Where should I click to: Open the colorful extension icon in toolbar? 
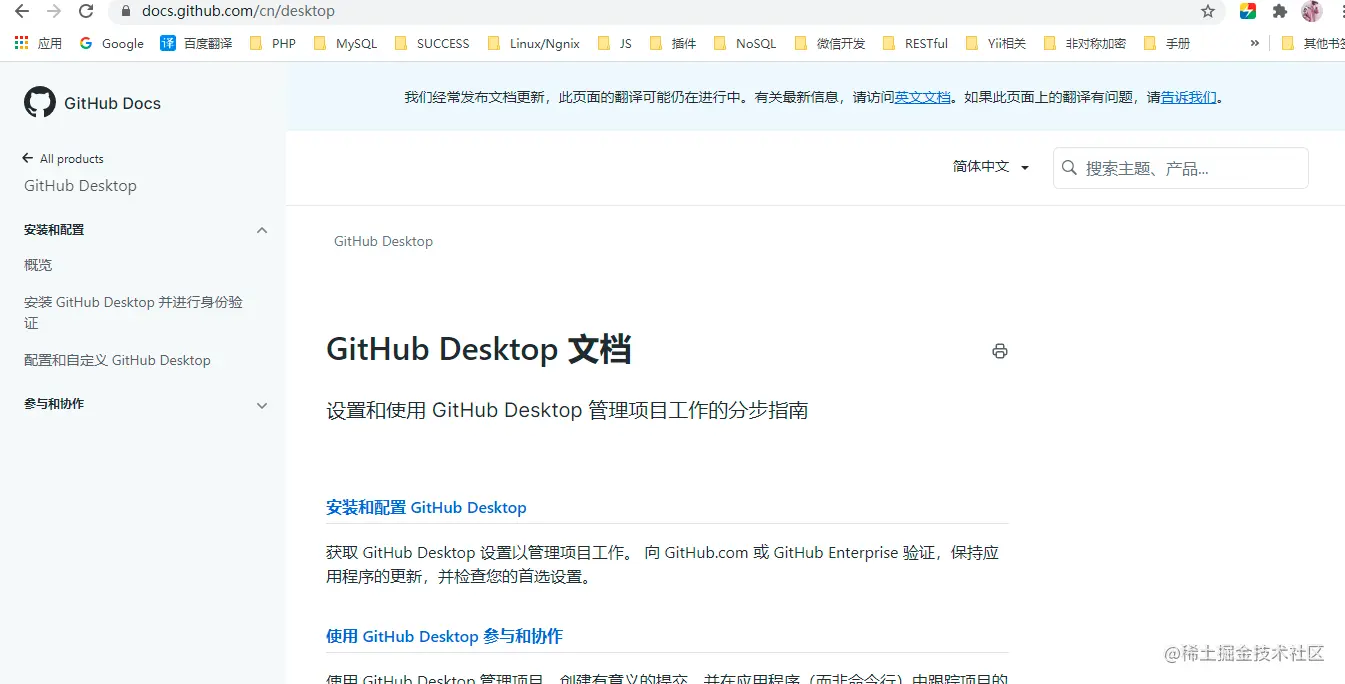pos(1248,11)
